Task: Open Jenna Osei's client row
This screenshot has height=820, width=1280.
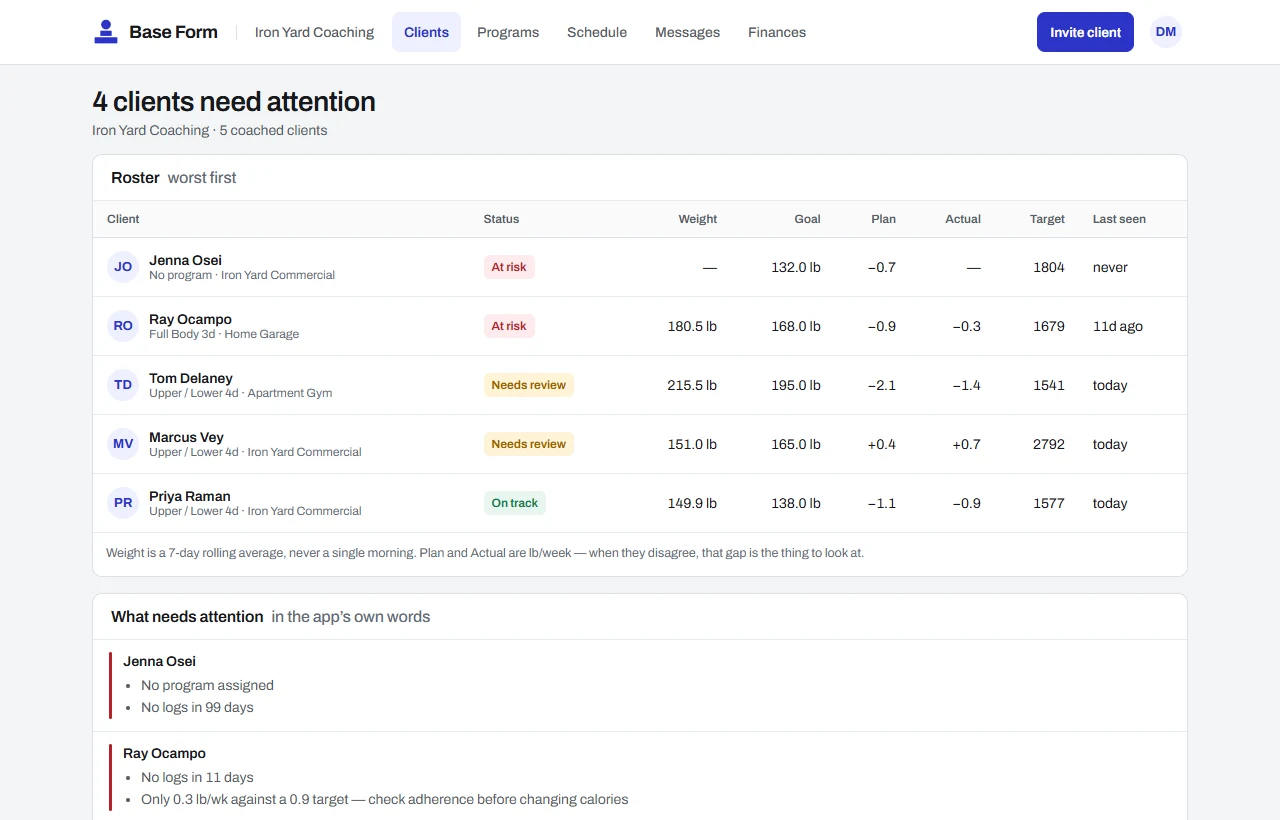Action: tap(640, 267)
